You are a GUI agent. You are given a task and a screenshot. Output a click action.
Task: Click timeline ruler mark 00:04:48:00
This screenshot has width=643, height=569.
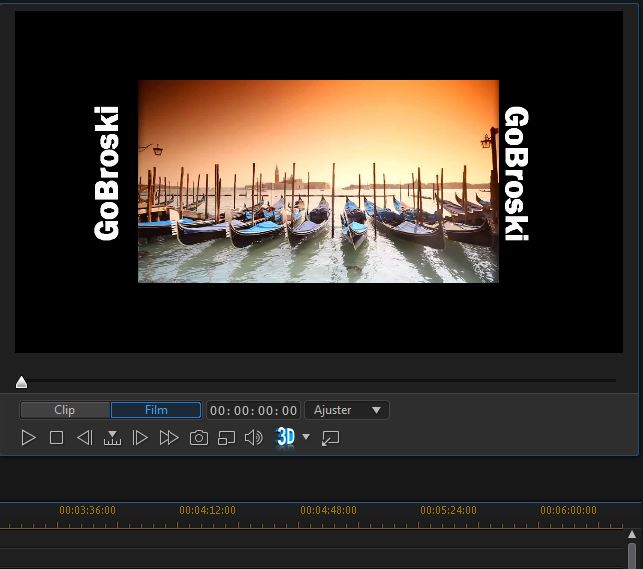pyautogui.click(x=328, y=510)
